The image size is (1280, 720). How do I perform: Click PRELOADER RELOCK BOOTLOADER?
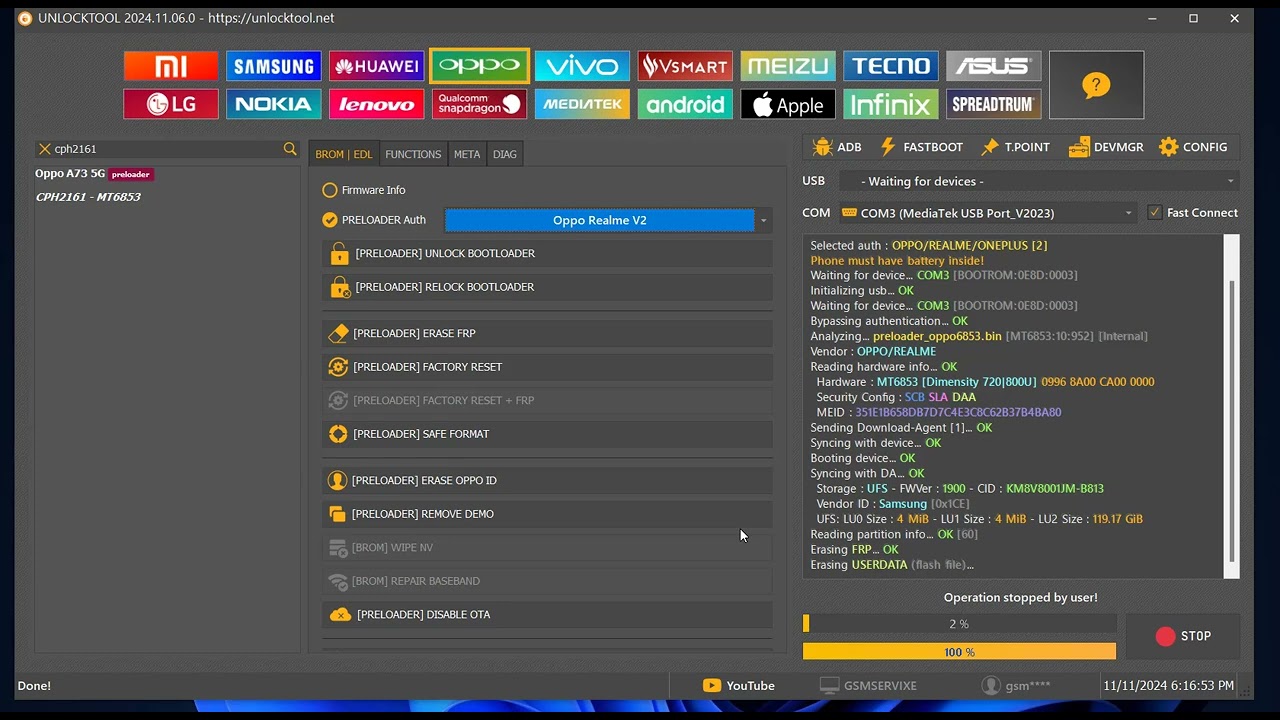point(547,287)
